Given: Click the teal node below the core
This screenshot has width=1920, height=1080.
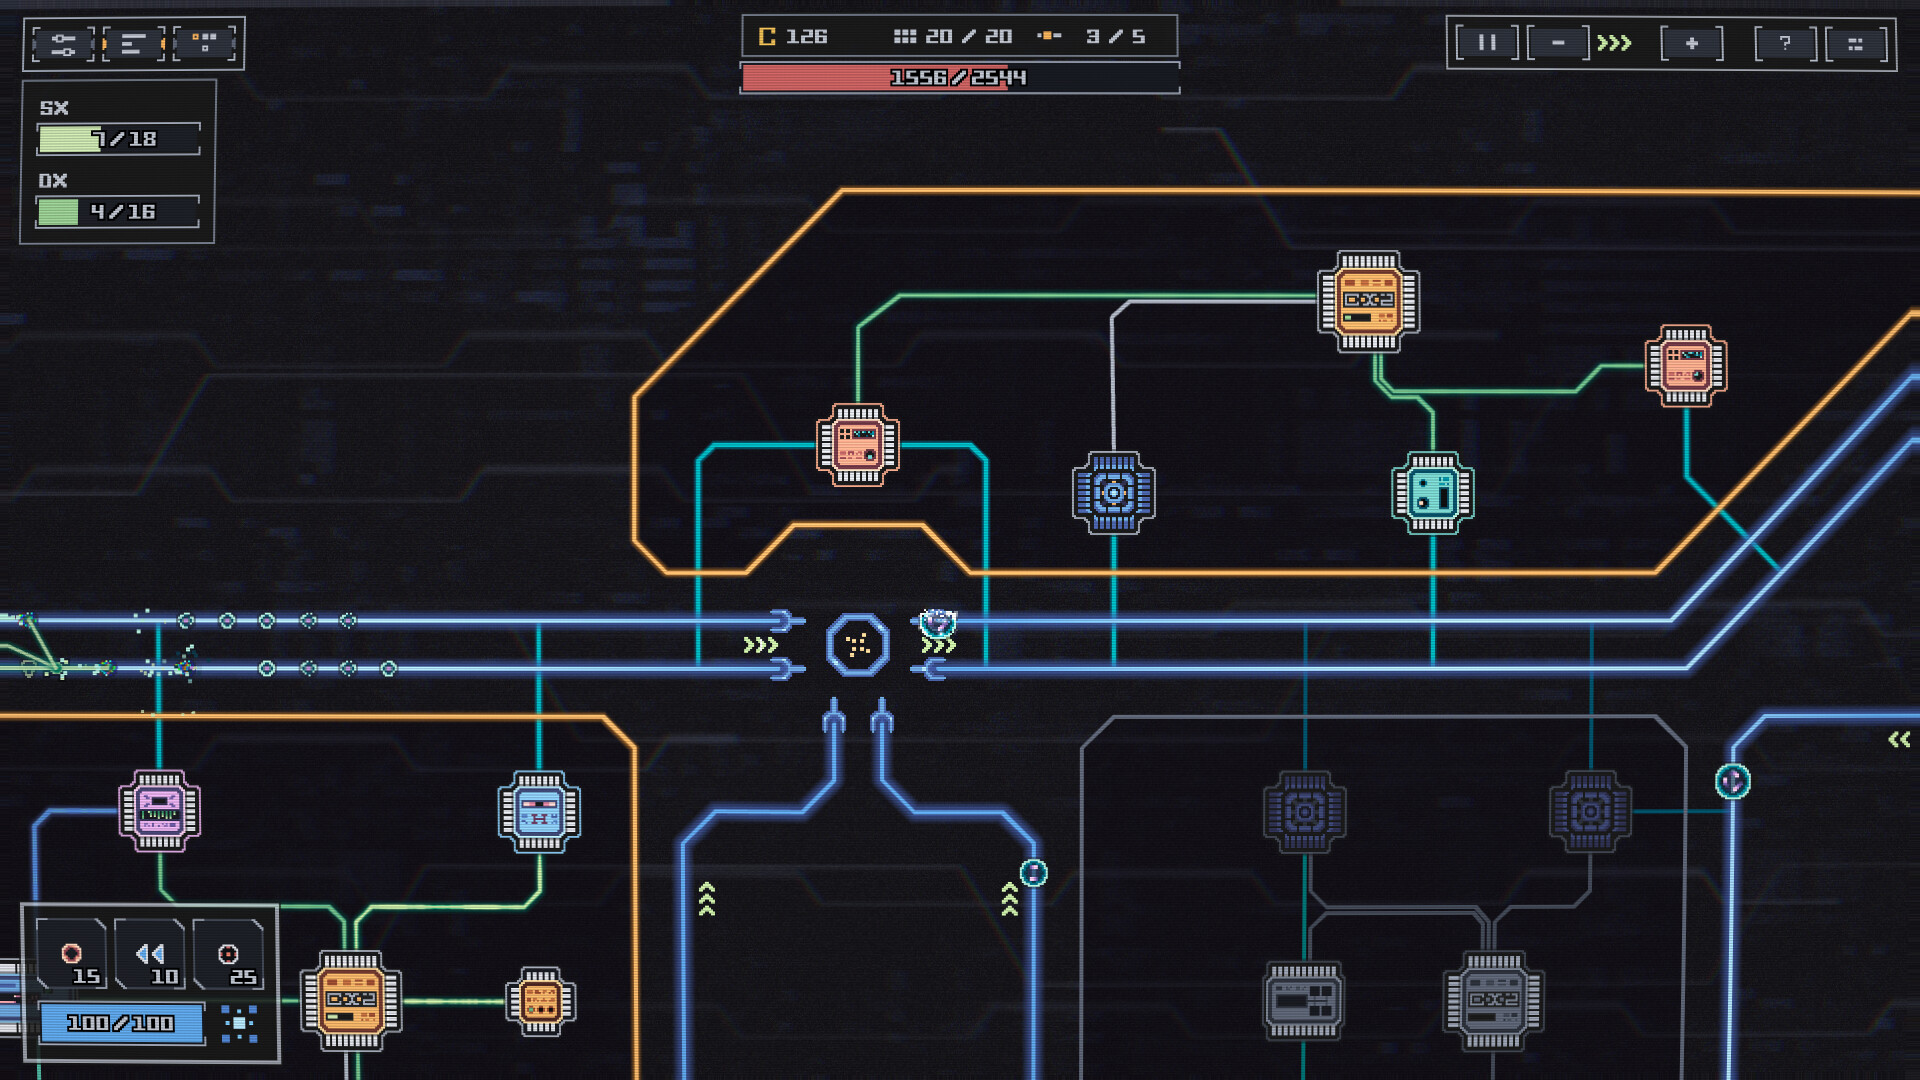Looking at the screenshot, I should (1033, 873).
